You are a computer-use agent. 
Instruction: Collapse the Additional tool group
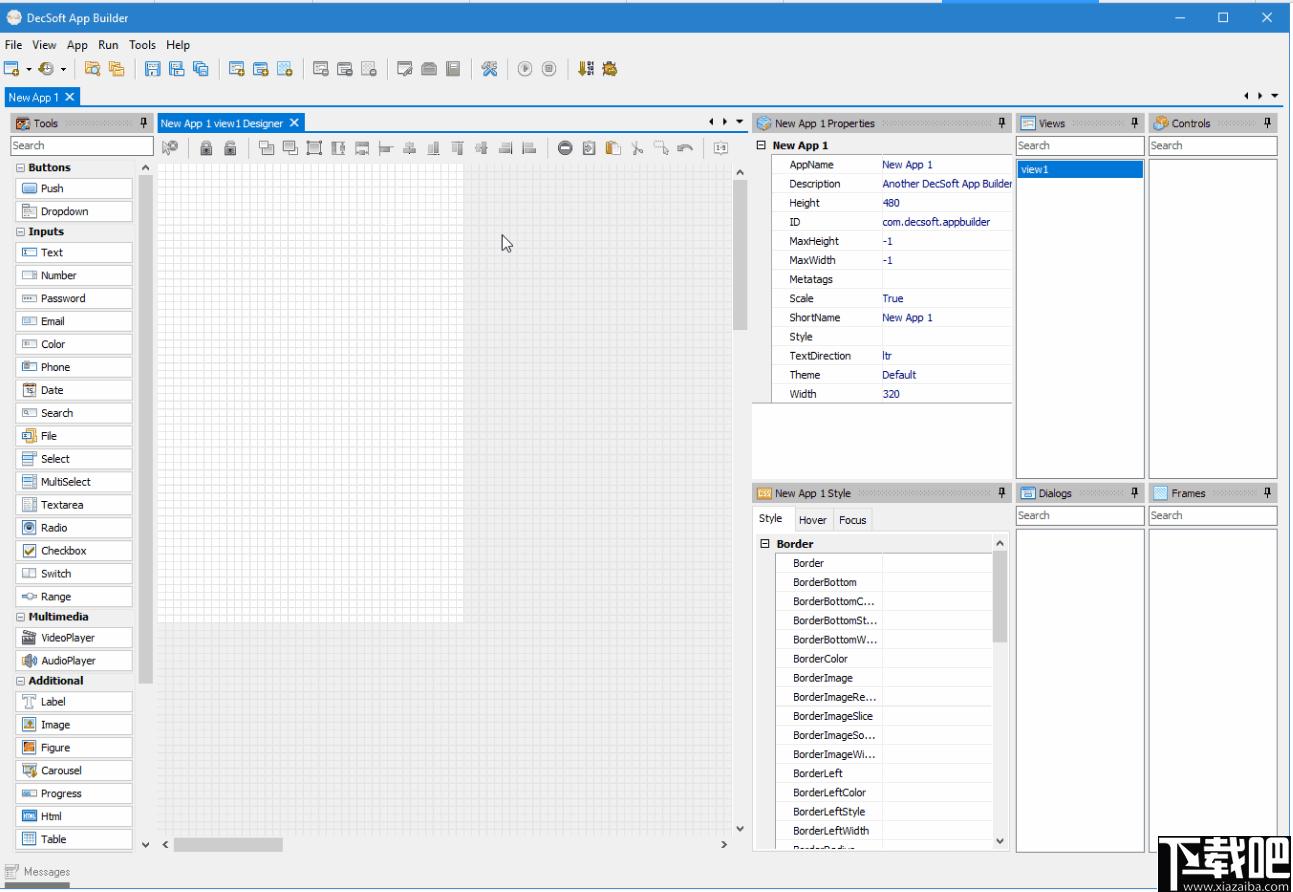(x=21, y=681)
